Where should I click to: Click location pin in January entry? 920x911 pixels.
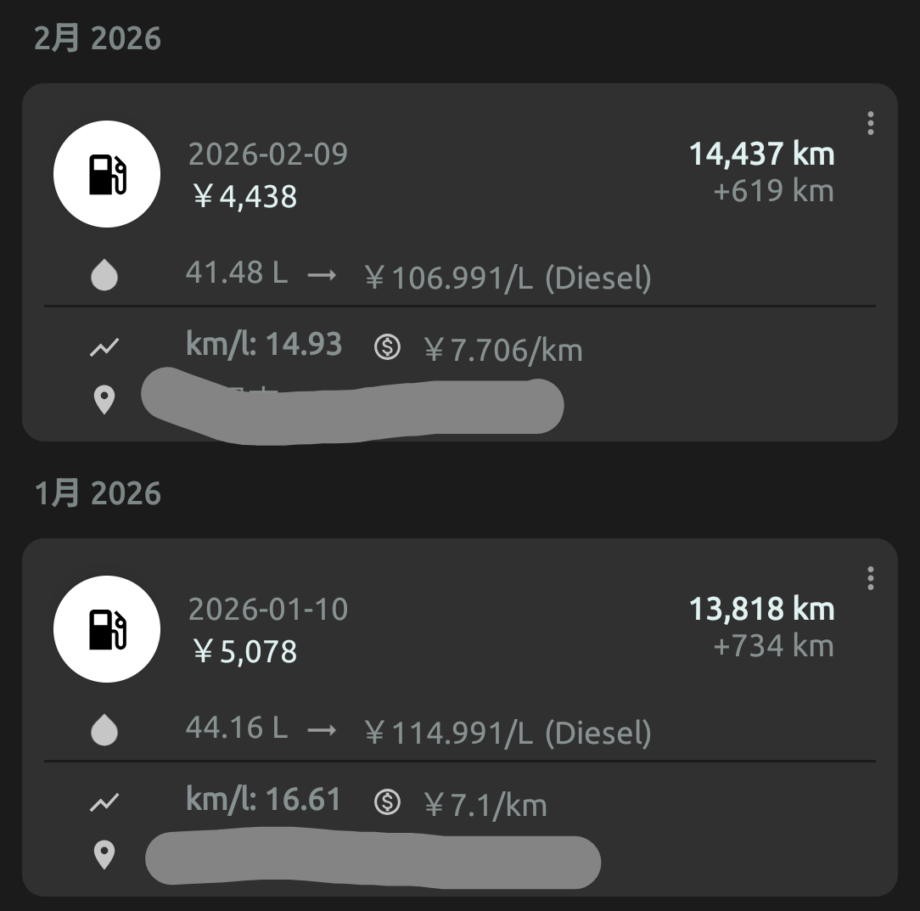104,855
